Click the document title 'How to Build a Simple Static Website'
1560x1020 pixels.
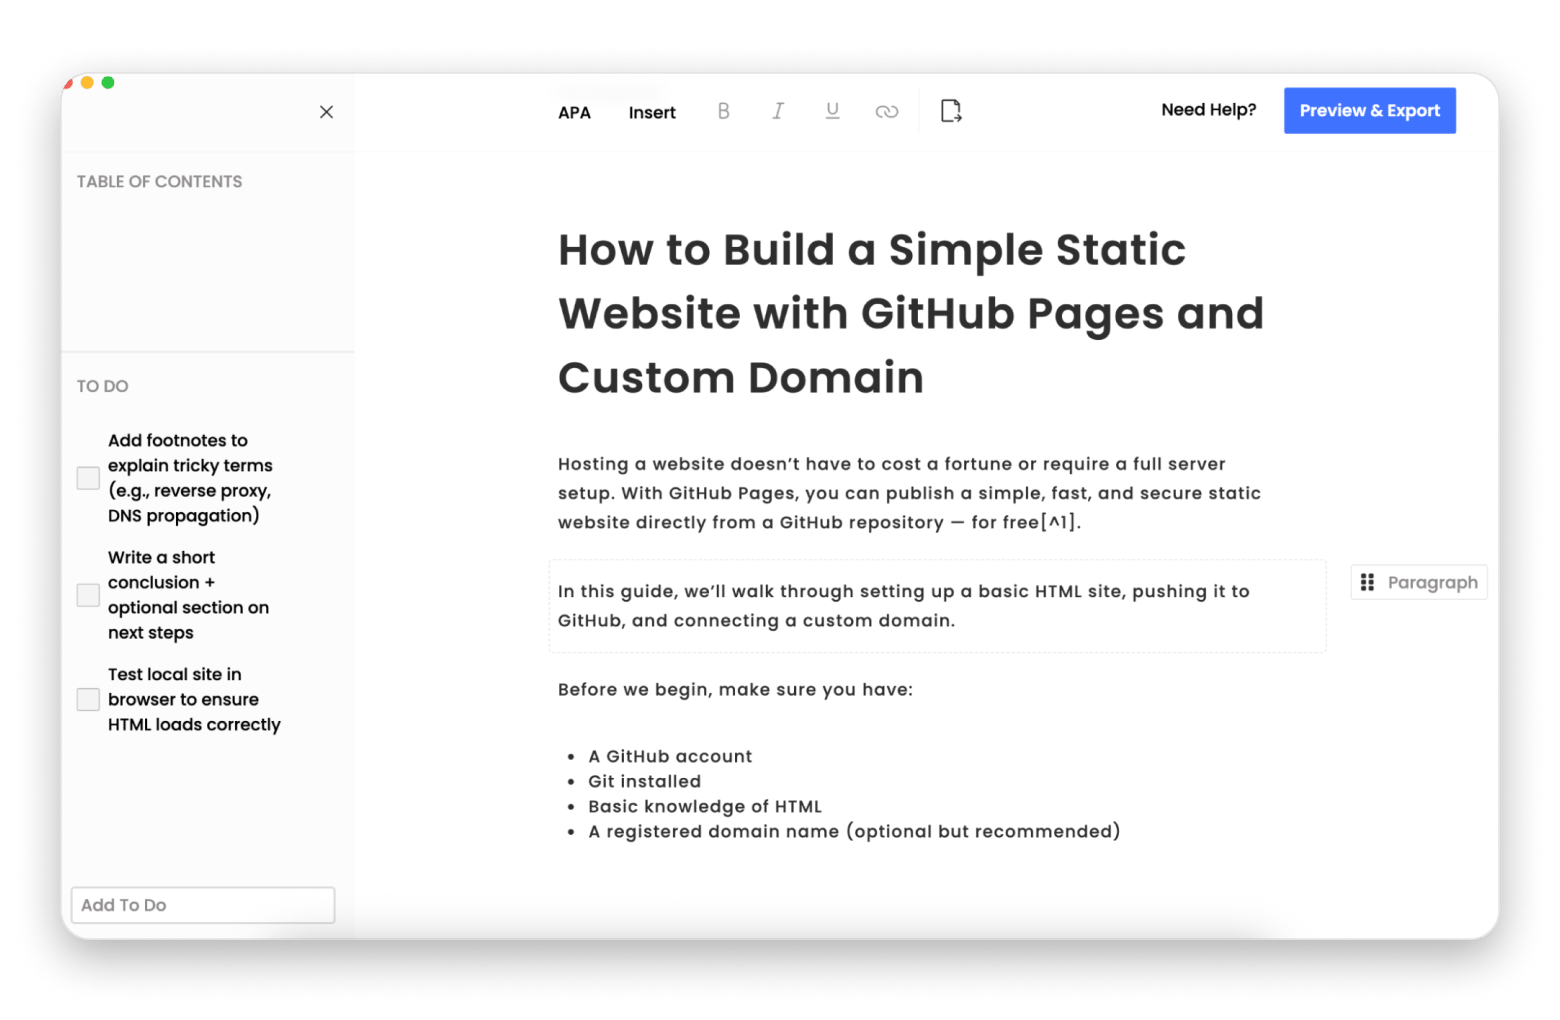click(910, 313)
